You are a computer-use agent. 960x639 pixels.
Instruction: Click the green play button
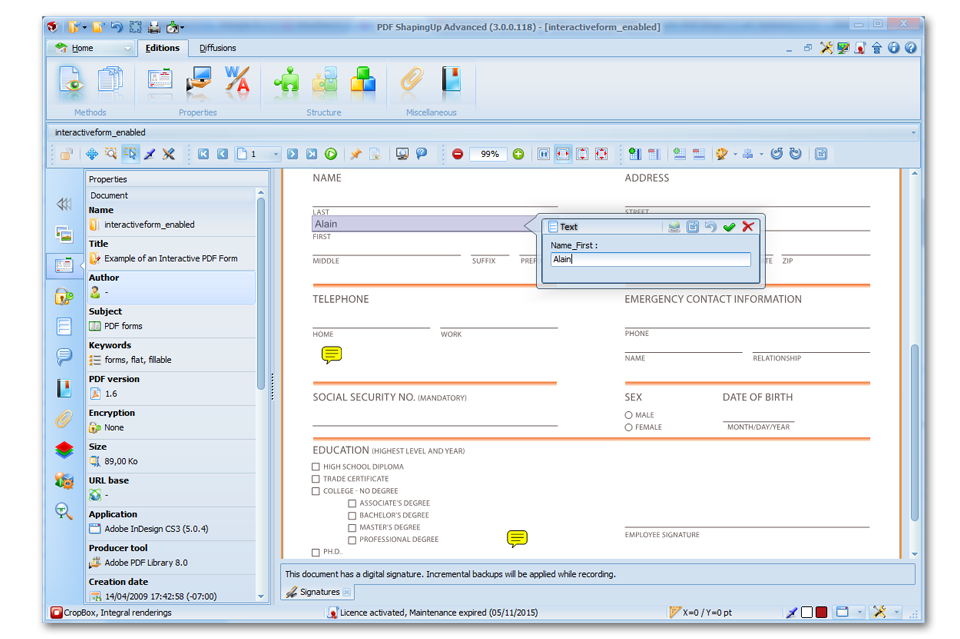coord(331,154)
